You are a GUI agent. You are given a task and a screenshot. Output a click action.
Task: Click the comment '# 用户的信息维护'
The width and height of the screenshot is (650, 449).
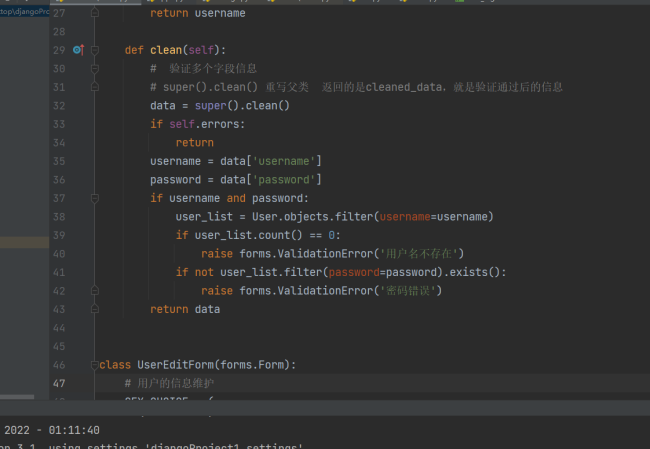[169, 383]
